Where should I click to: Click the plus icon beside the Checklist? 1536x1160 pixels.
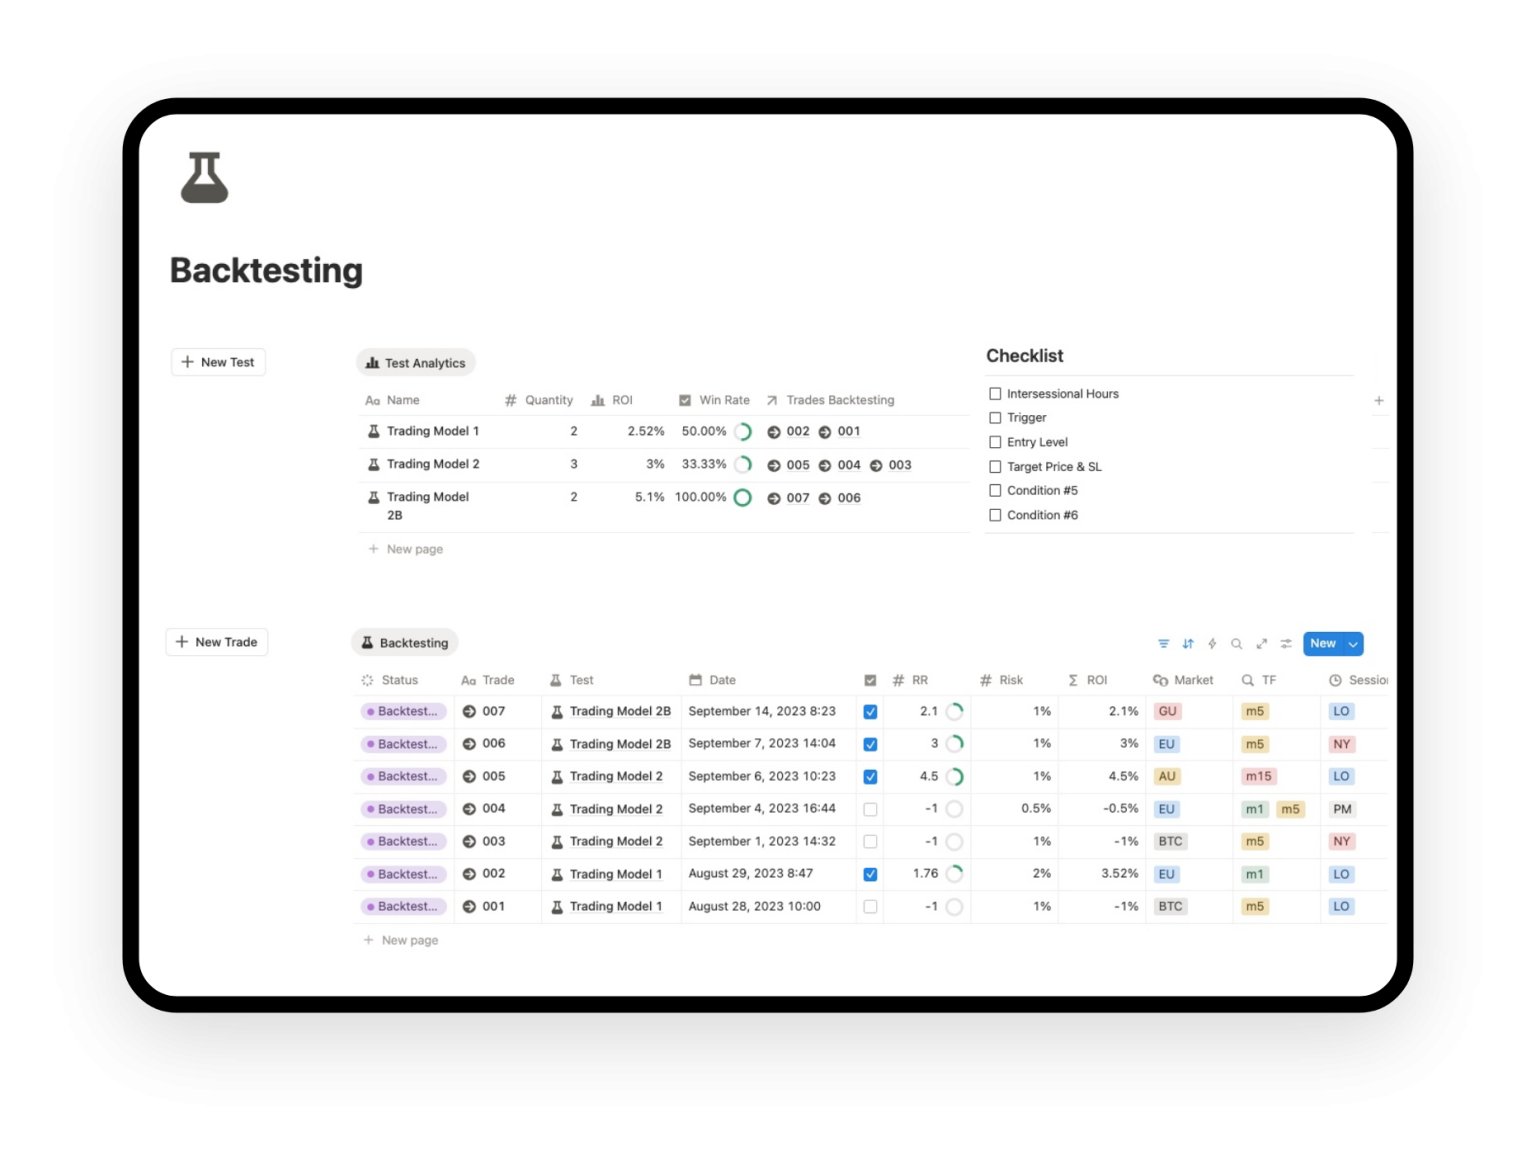point(1379,400)
